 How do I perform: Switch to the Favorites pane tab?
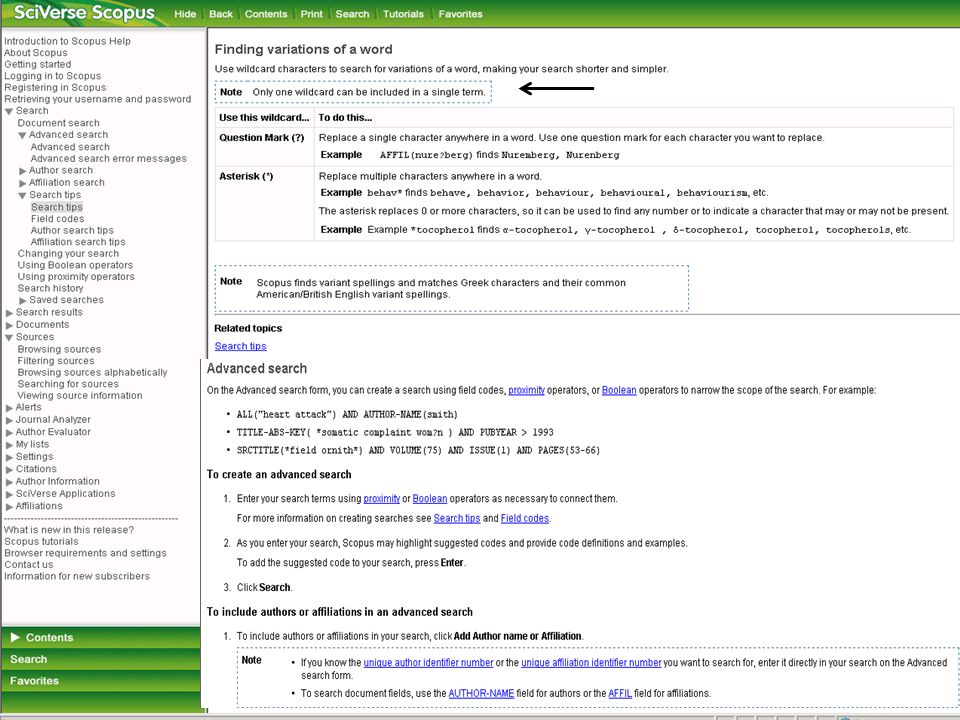101,681
